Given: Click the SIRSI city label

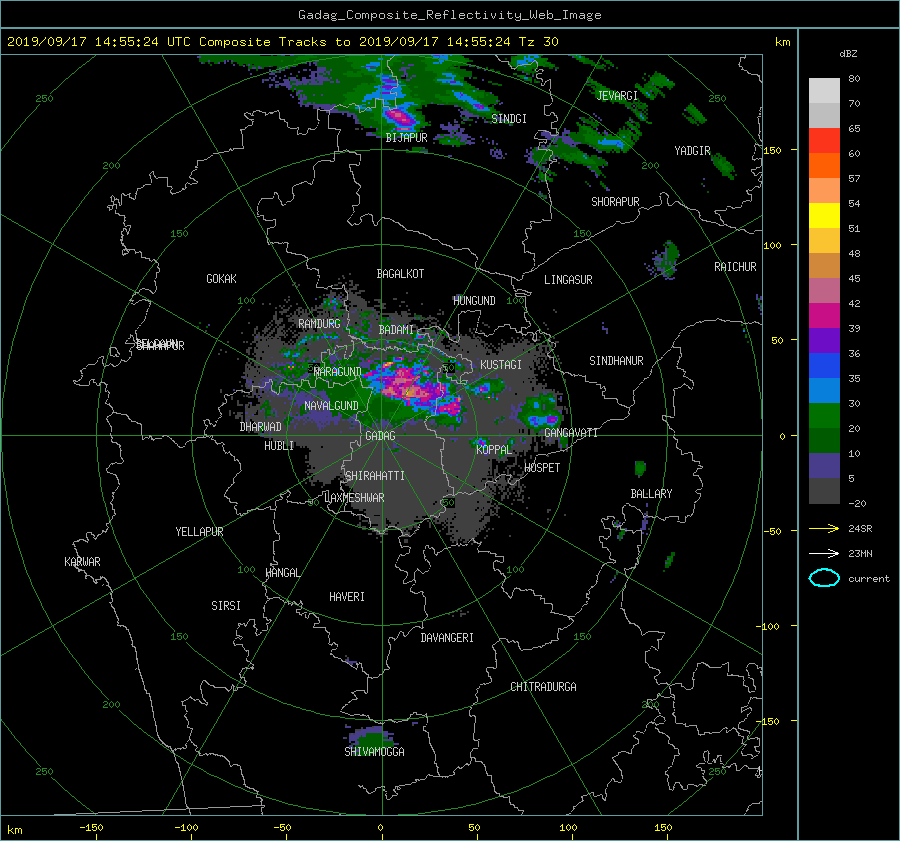Looking at the screenshot, I should pyautogui.click(x=226, y=606).
